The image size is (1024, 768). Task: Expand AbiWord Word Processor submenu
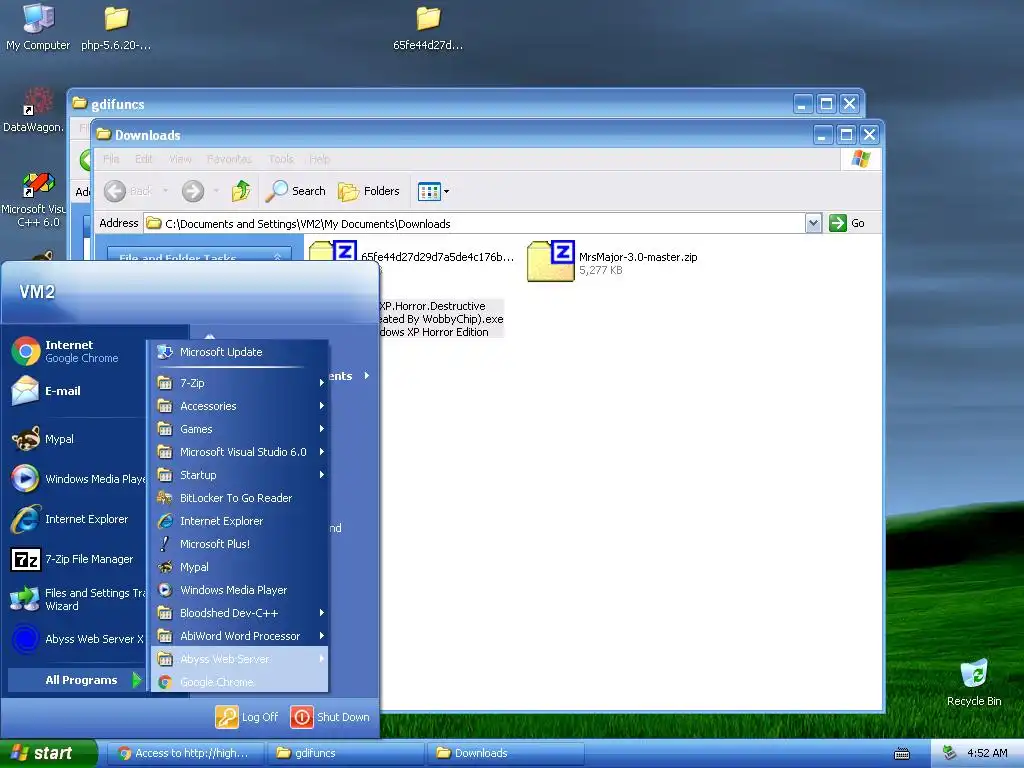(x=240, y=635)
